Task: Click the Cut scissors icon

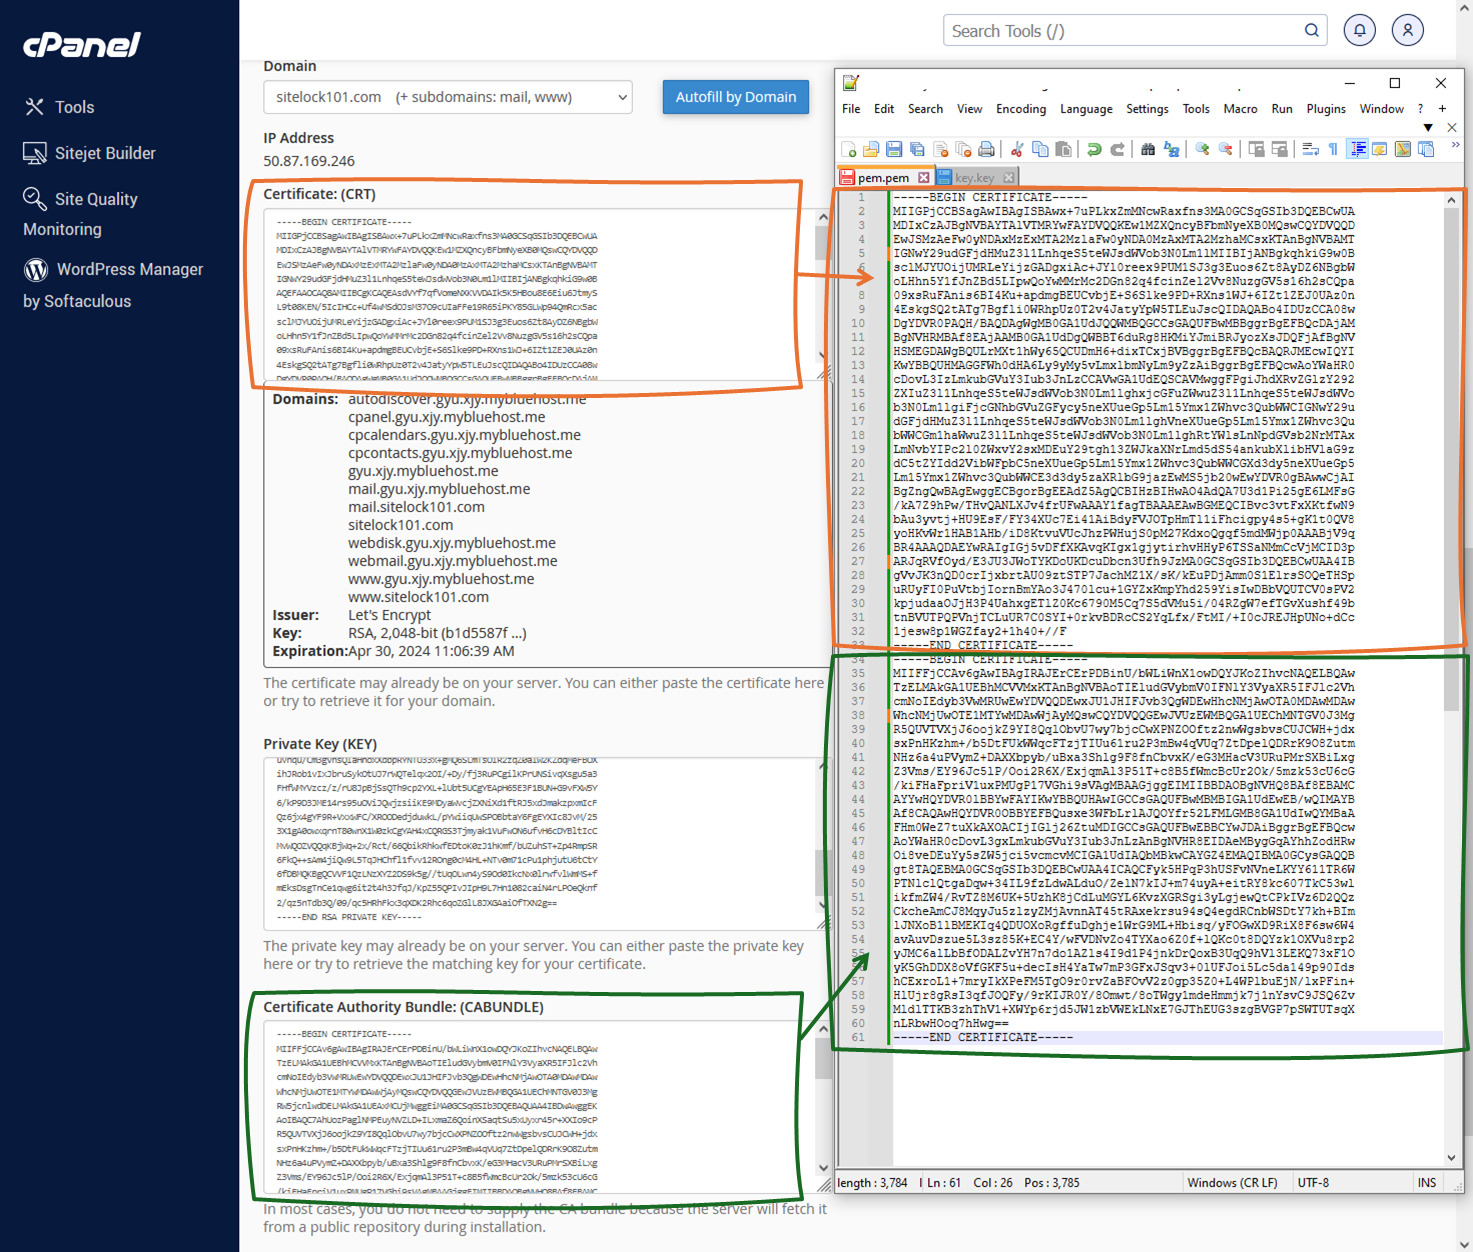Action: (x=1017, y=149)
